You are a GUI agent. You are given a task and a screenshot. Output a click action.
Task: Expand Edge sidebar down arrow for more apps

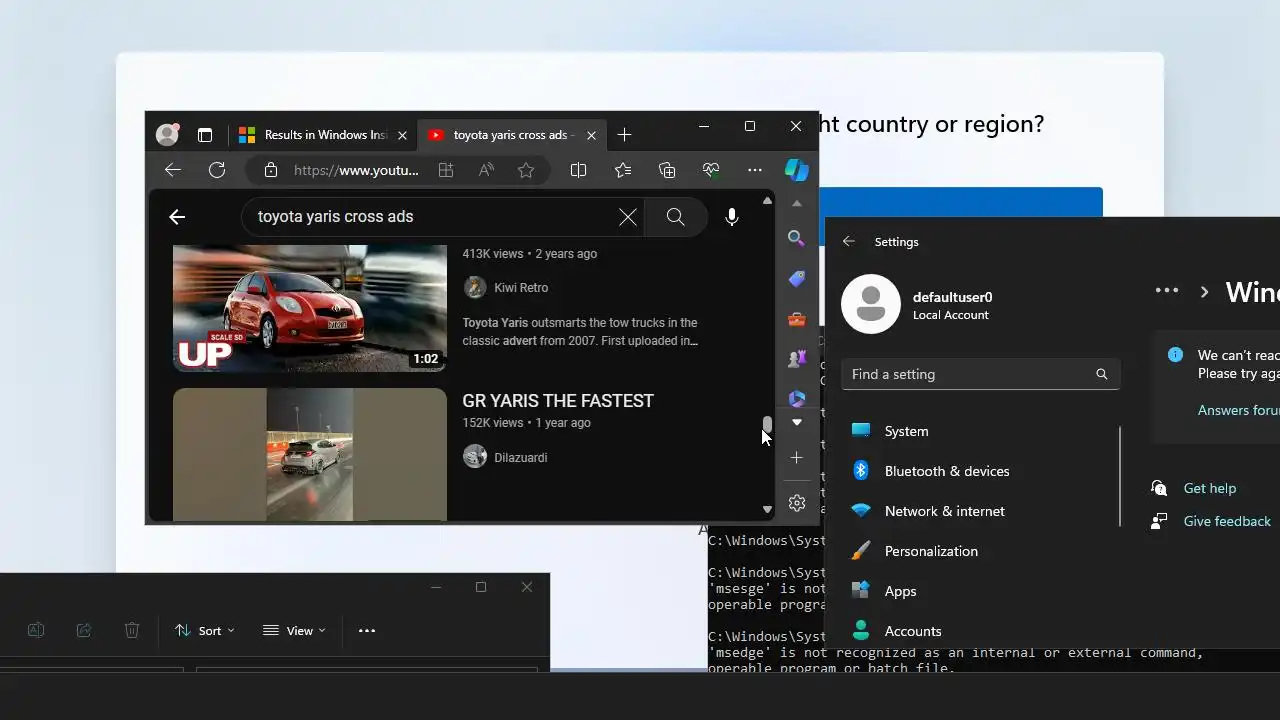pos(797,422)
